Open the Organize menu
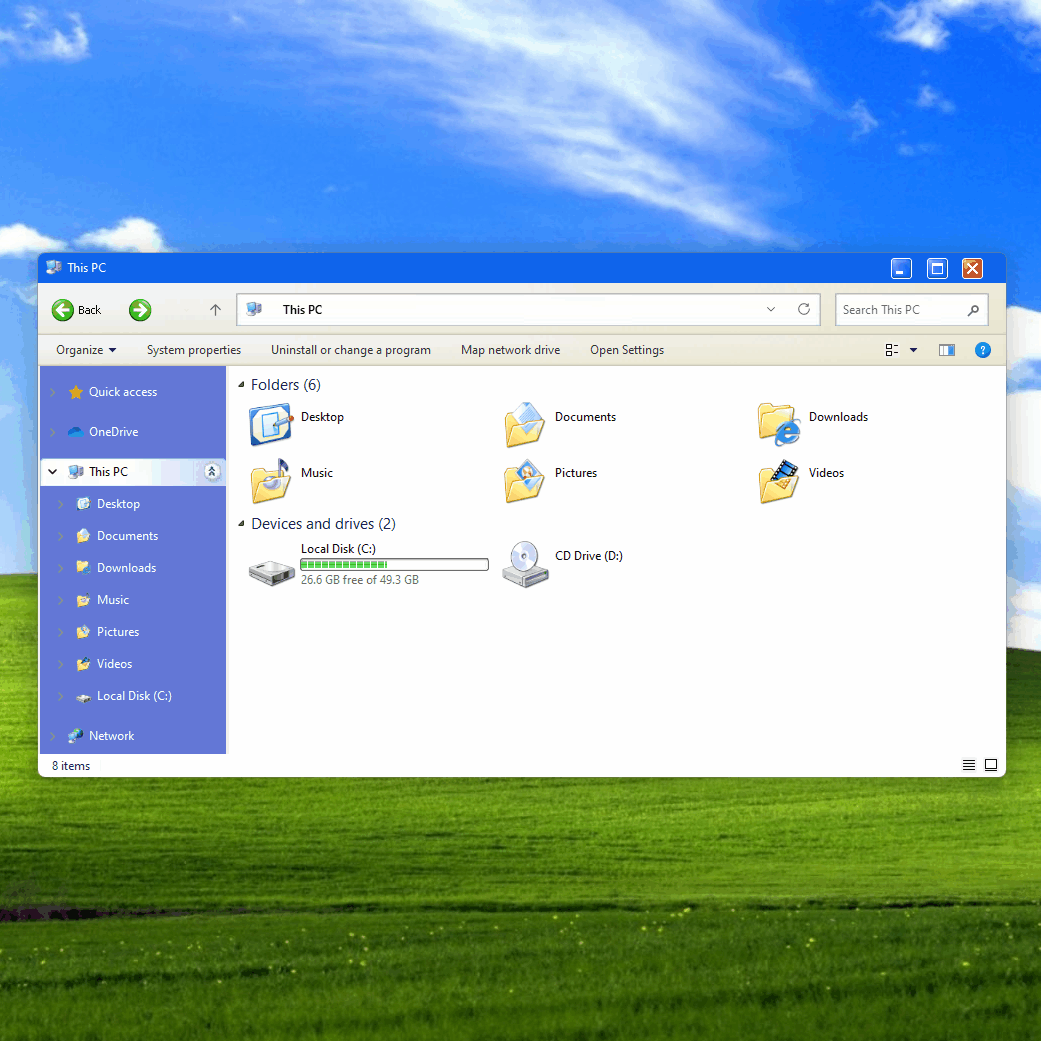This screenshot has height=1041, width=1041. pyautogui.click(x=86, y=350)
